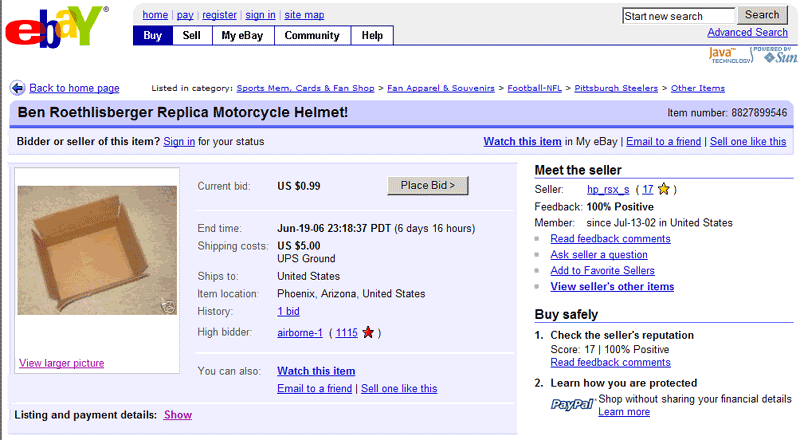
Task: Click the pay link in the top navigation
Action: pyautogui.click(x=185, y=15)
